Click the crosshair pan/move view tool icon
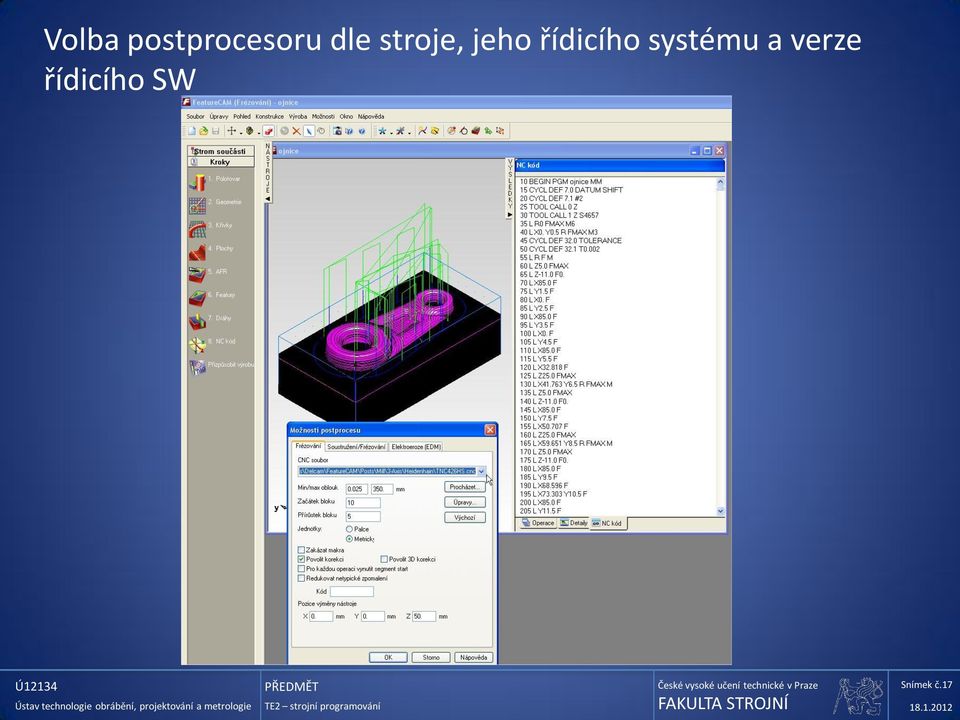Image resolution: width=960 pixels, height=720 pixels. pos(231,131)
